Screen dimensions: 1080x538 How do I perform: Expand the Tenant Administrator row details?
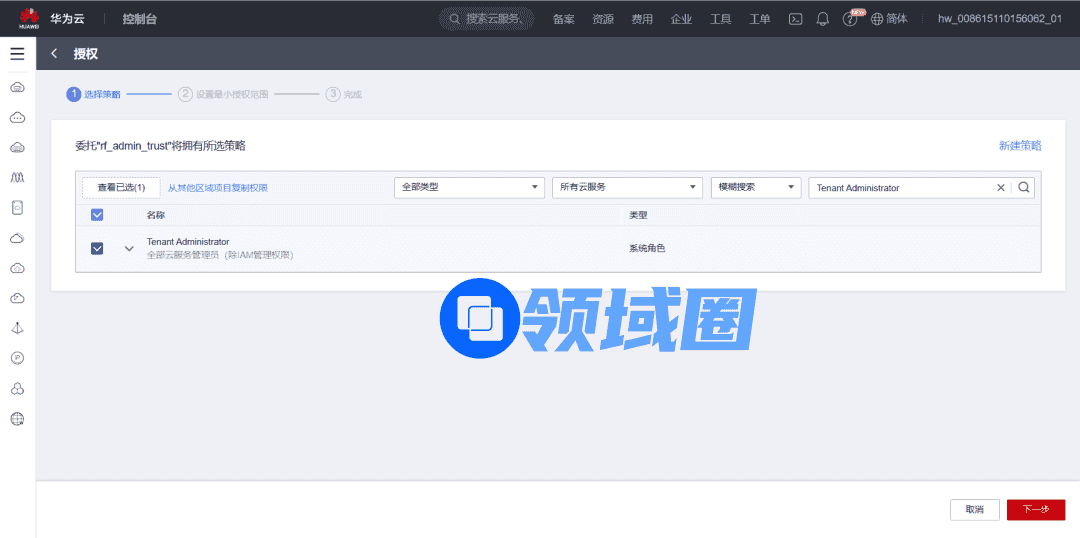[x=129, y=248]
